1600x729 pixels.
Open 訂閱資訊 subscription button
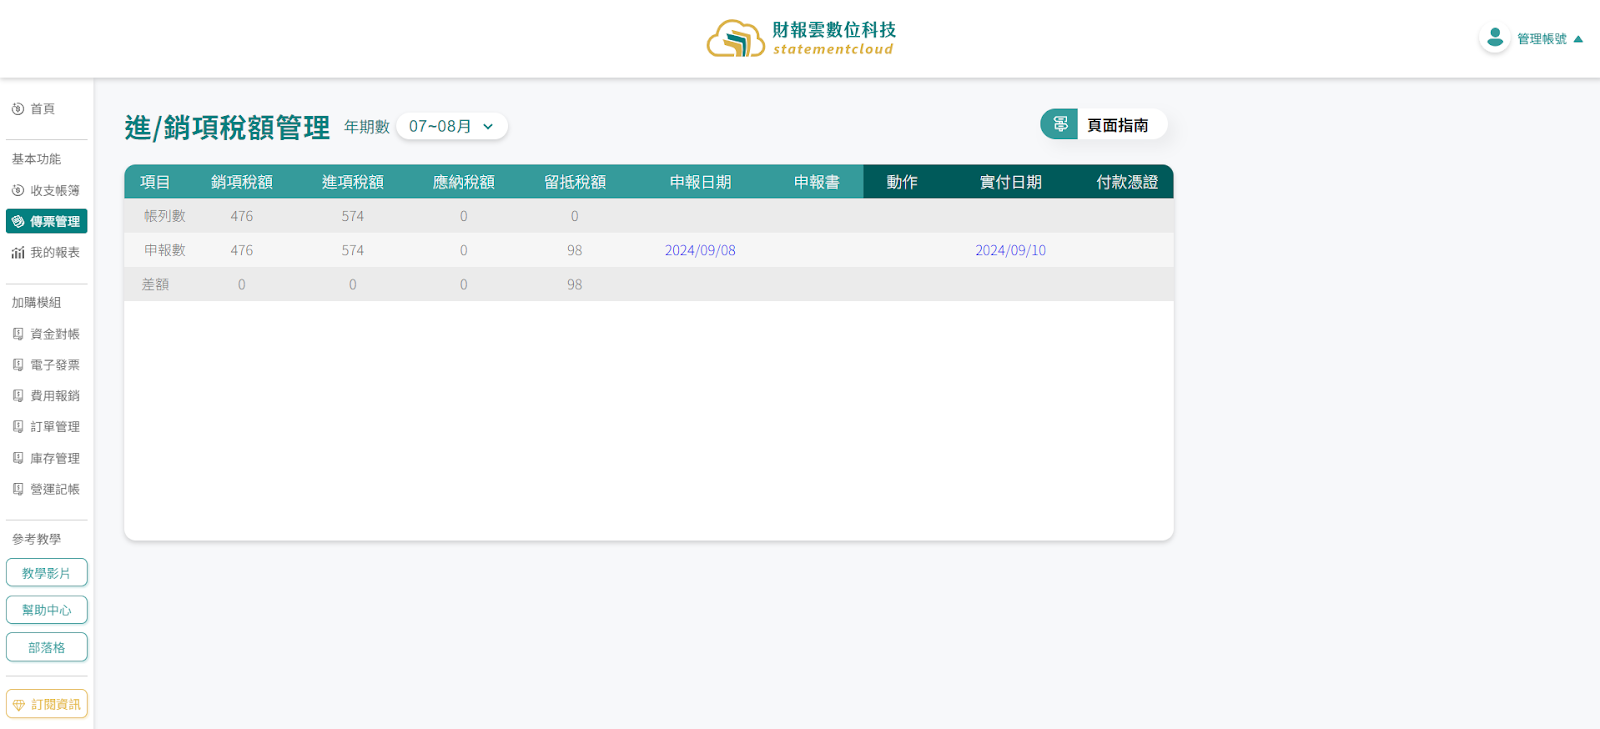tap(47, 704)
